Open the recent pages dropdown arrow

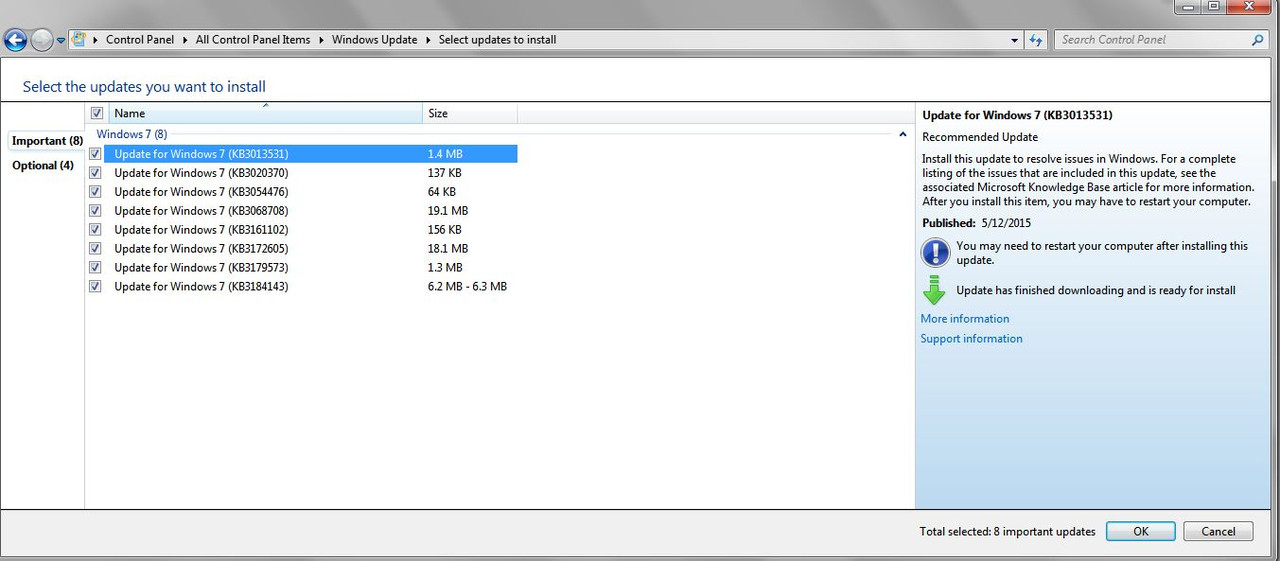[61, 41]
